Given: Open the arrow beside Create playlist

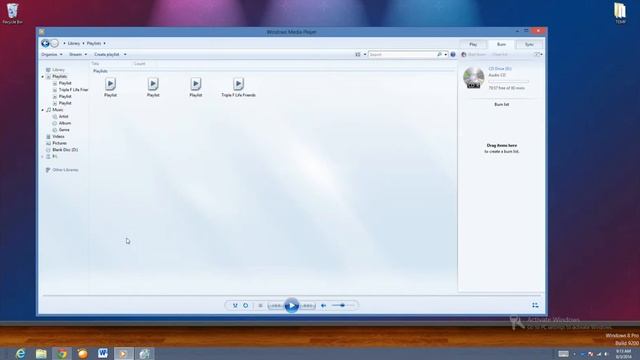Looking at the screenshot, I should [x=125, y=54].
